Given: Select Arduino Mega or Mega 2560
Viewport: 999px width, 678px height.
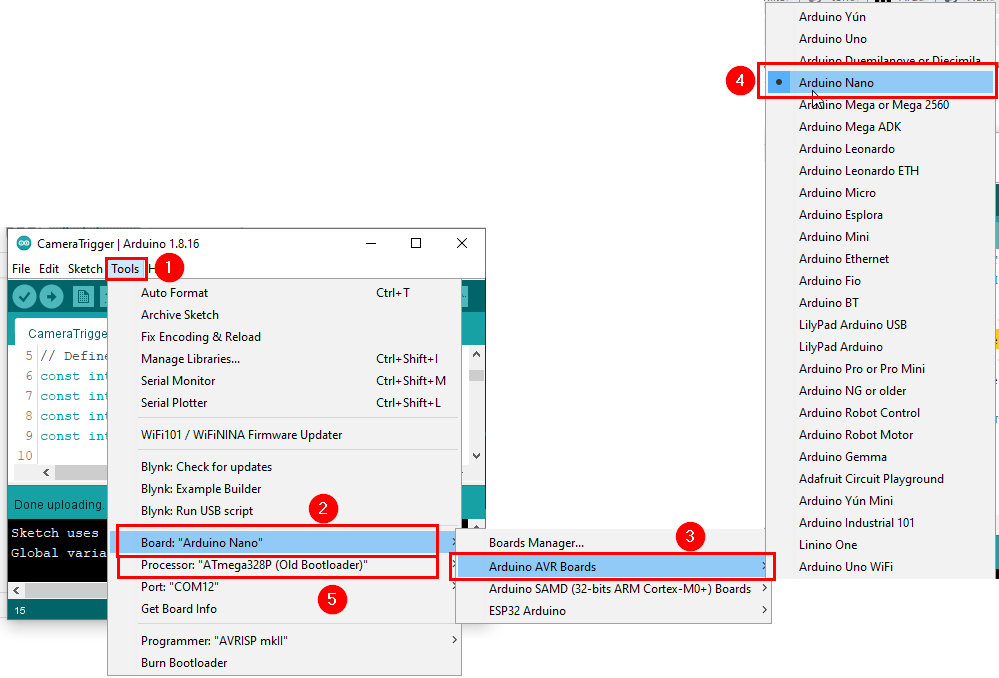Looking at the screenshot, I should pyautogui.click(x=879, y=105).
